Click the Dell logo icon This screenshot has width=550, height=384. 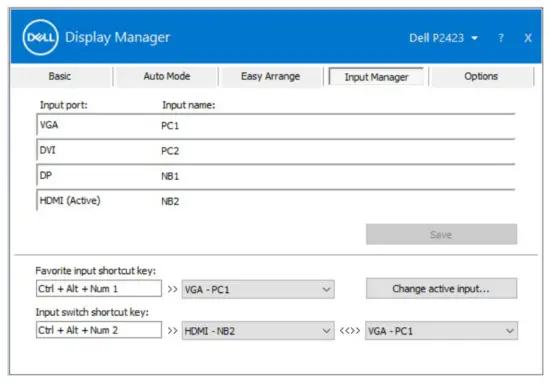(x=40, y=38)
